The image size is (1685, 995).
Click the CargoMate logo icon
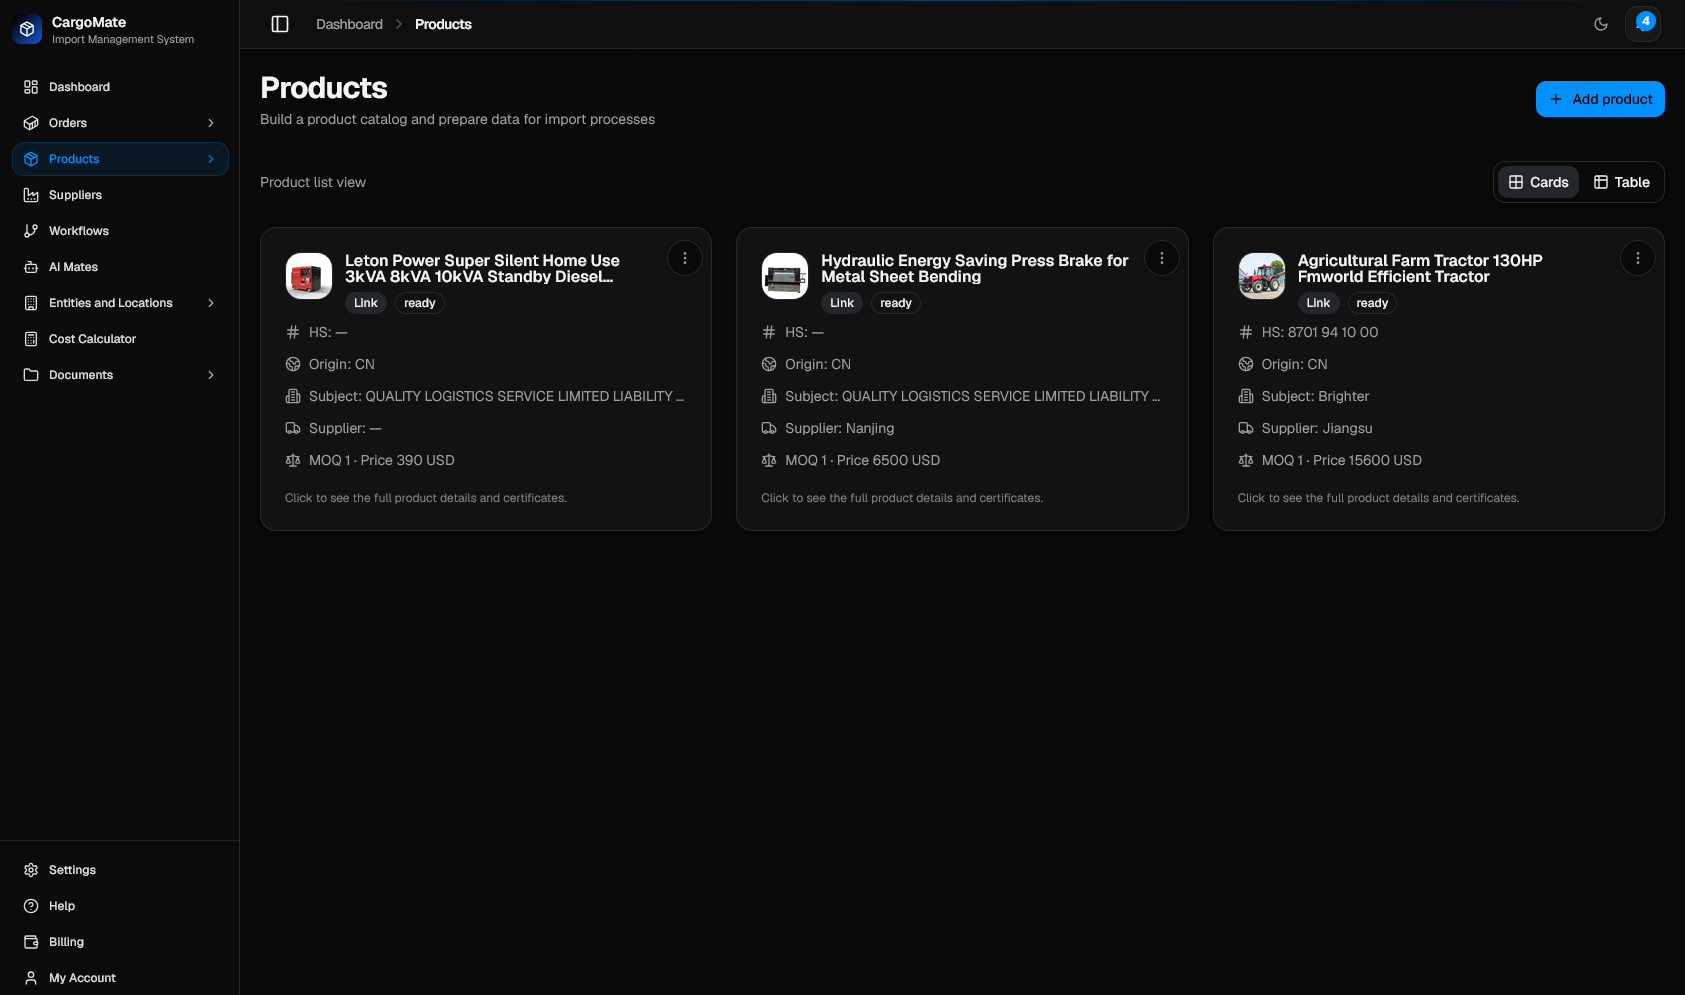[x=27, y=30]
